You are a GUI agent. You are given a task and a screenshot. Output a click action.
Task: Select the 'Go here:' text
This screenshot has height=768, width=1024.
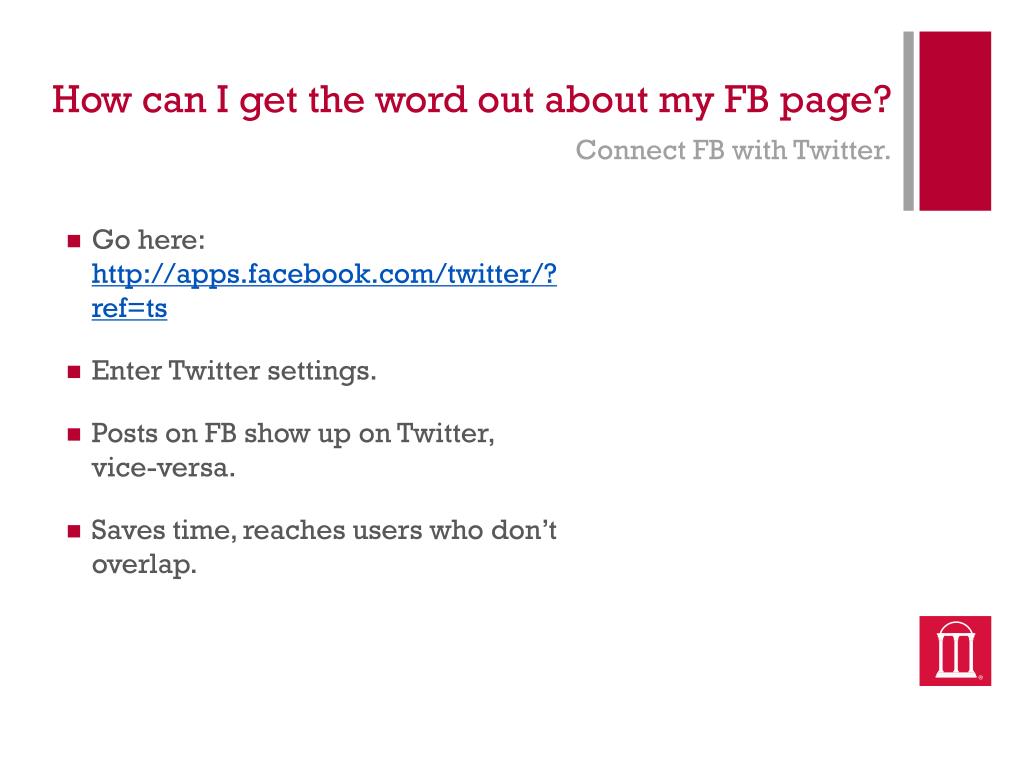[148, 240]
